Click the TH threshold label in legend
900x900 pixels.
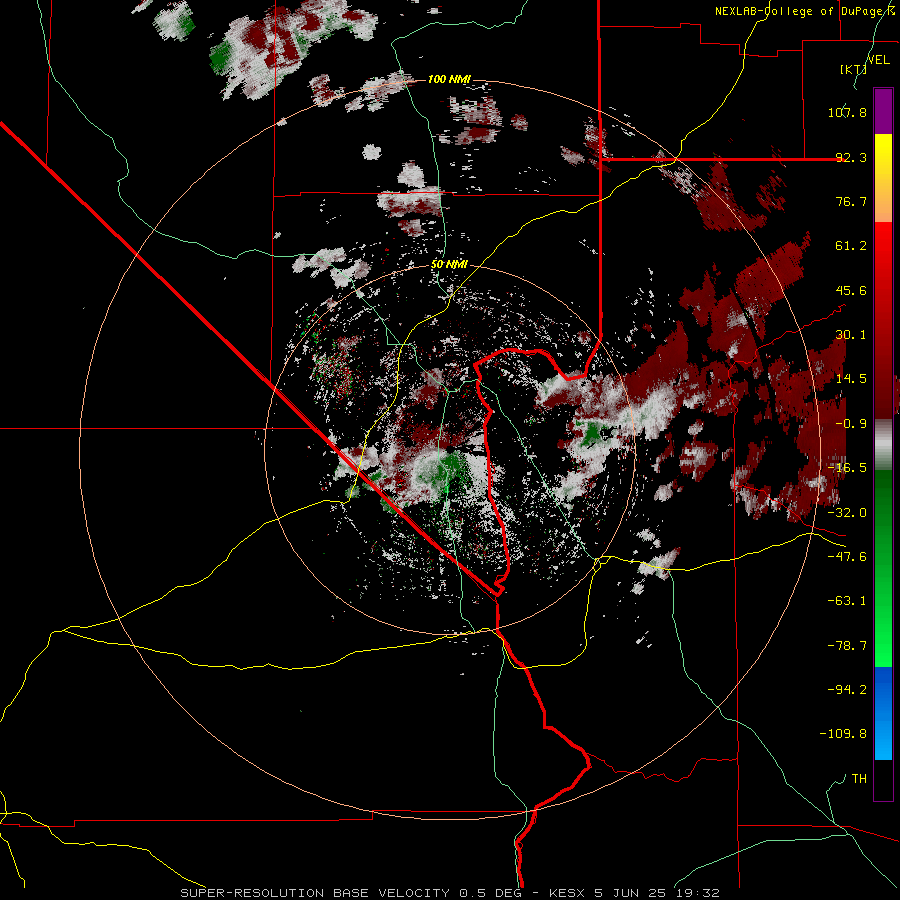(x=859, y=779)
